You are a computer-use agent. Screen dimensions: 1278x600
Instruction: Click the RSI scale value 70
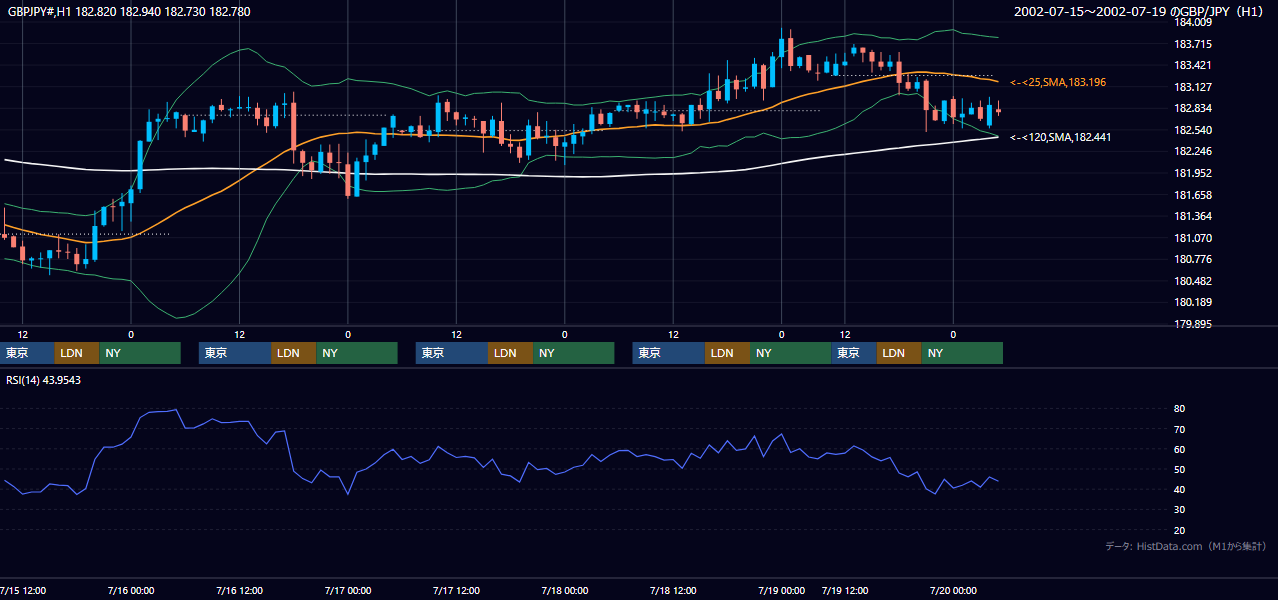[x=1180, y=429]
